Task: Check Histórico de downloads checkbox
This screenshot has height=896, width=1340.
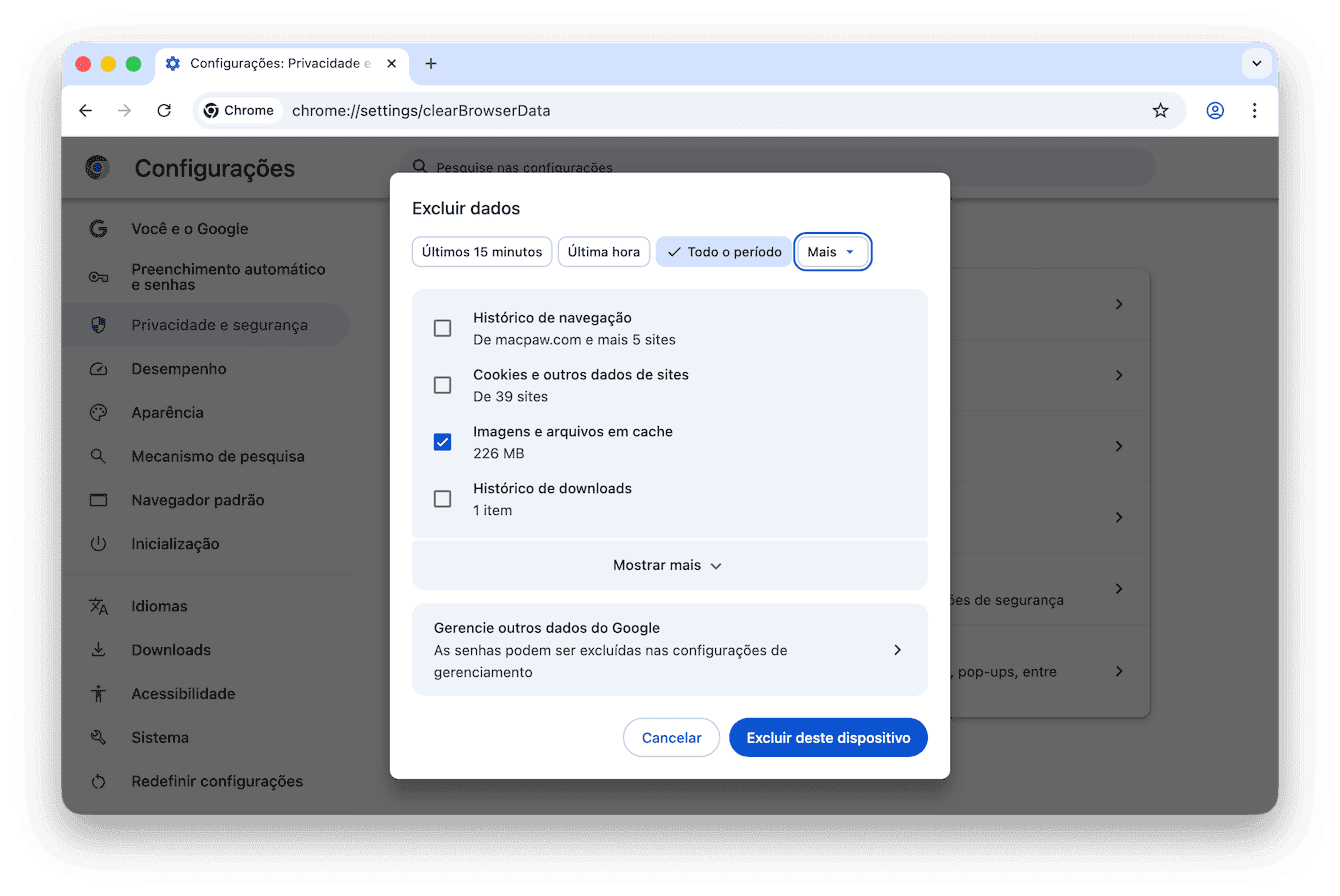Action: (442, 499)
